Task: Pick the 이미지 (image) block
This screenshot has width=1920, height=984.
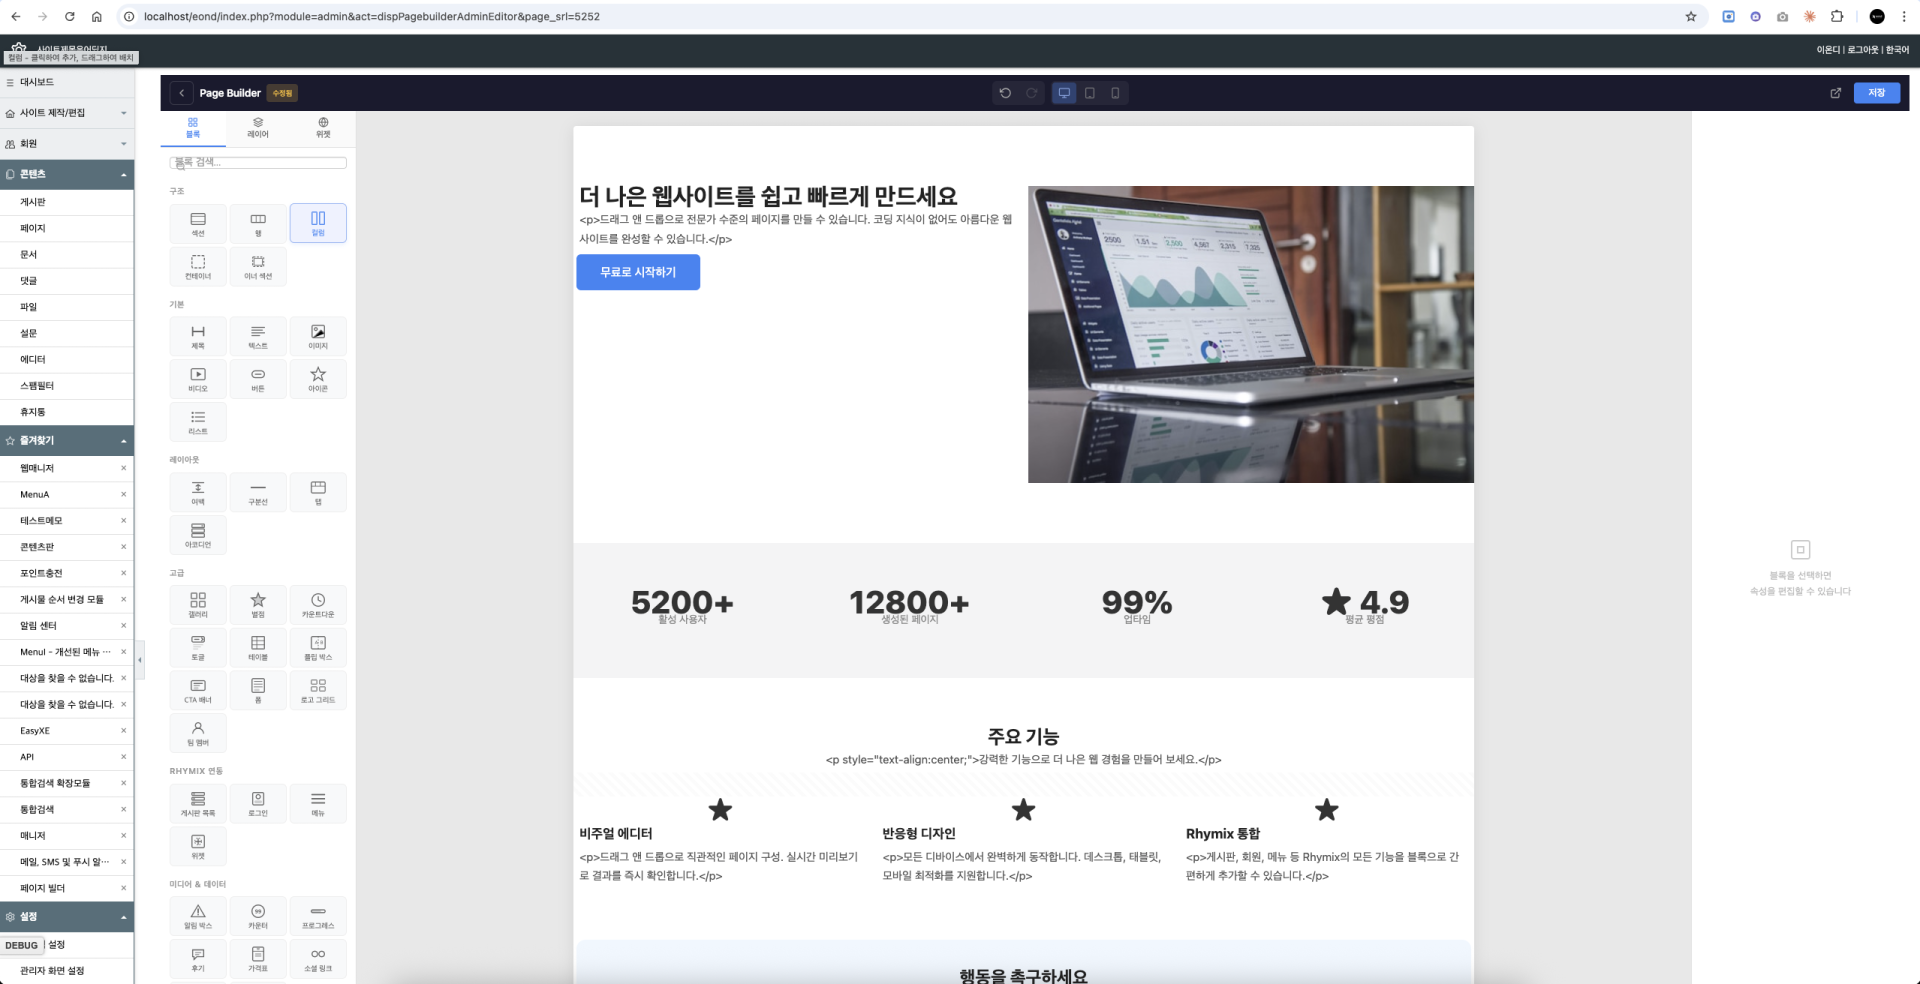Action: click(x=318, y=336)
